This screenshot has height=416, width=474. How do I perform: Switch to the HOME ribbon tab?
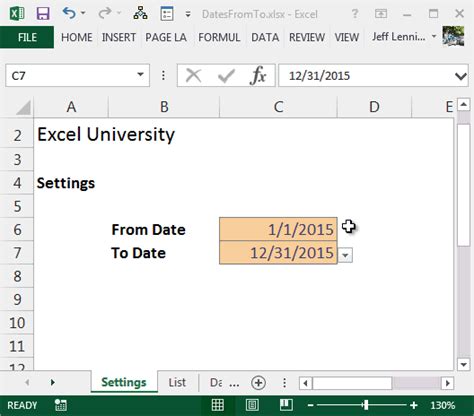pos(77,37)
